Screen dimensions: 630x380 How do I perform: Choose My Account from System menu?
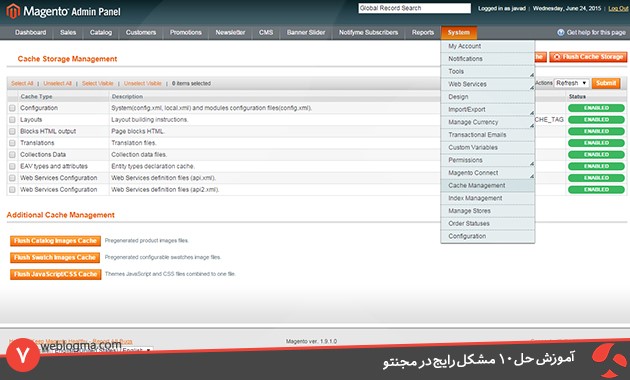pos(487,46)
